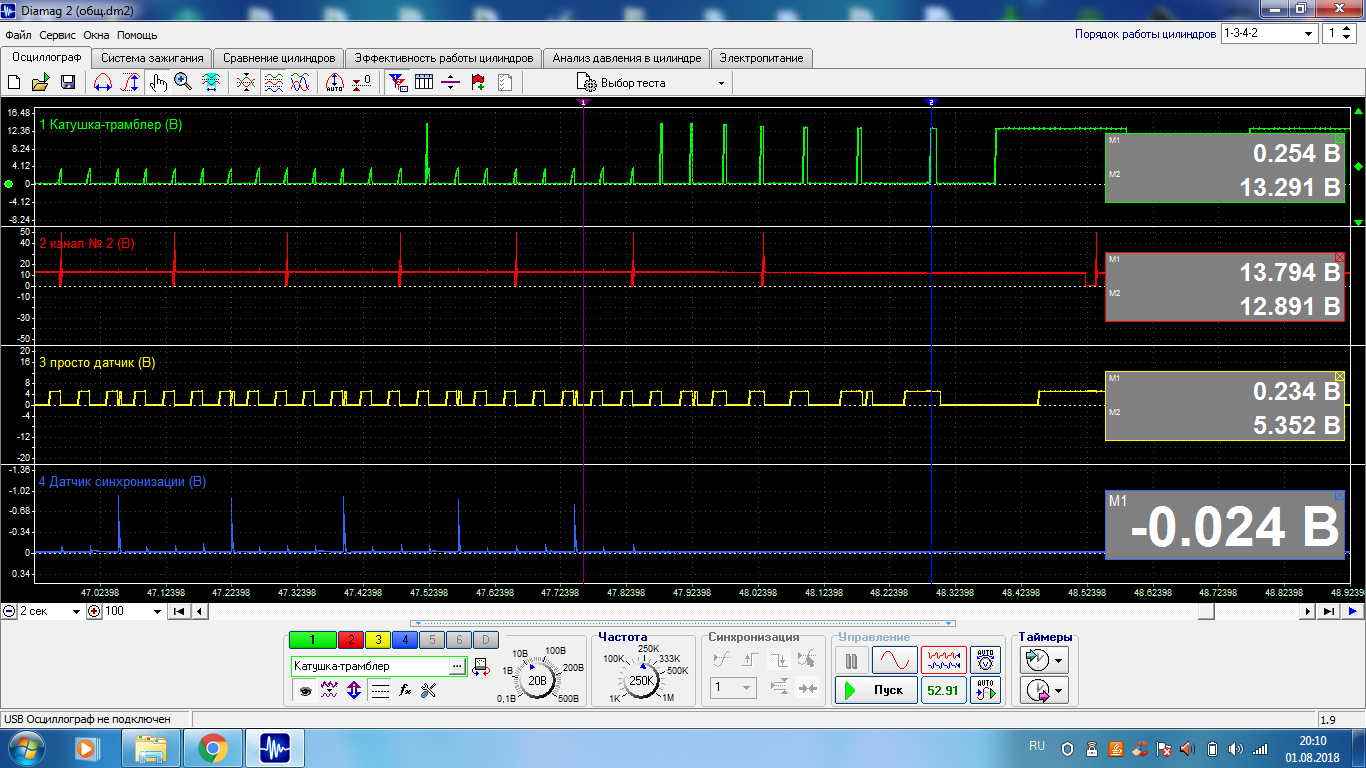Open the Сервис menu
1366x768 pixels.
tap(58, 34)
